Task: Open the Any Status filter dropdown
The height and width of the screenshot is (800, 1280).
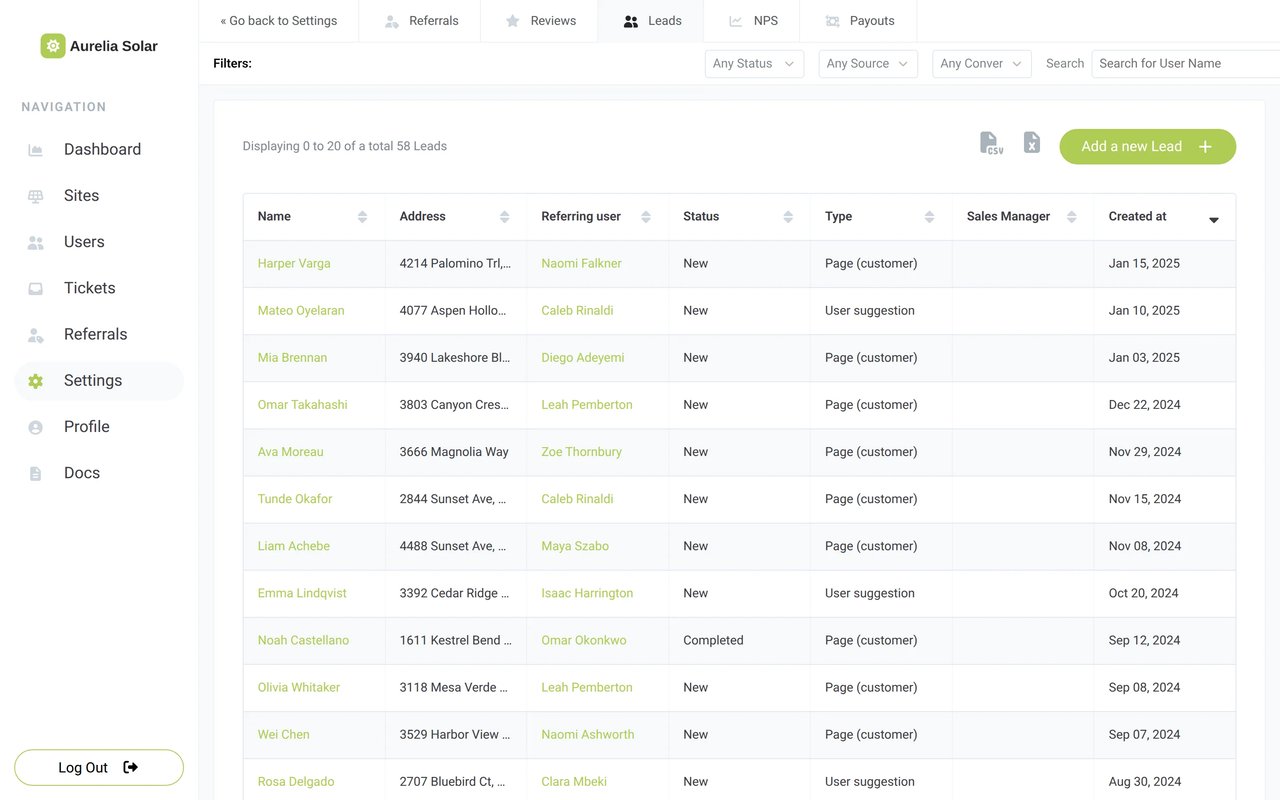Action: tap(754, 63)
